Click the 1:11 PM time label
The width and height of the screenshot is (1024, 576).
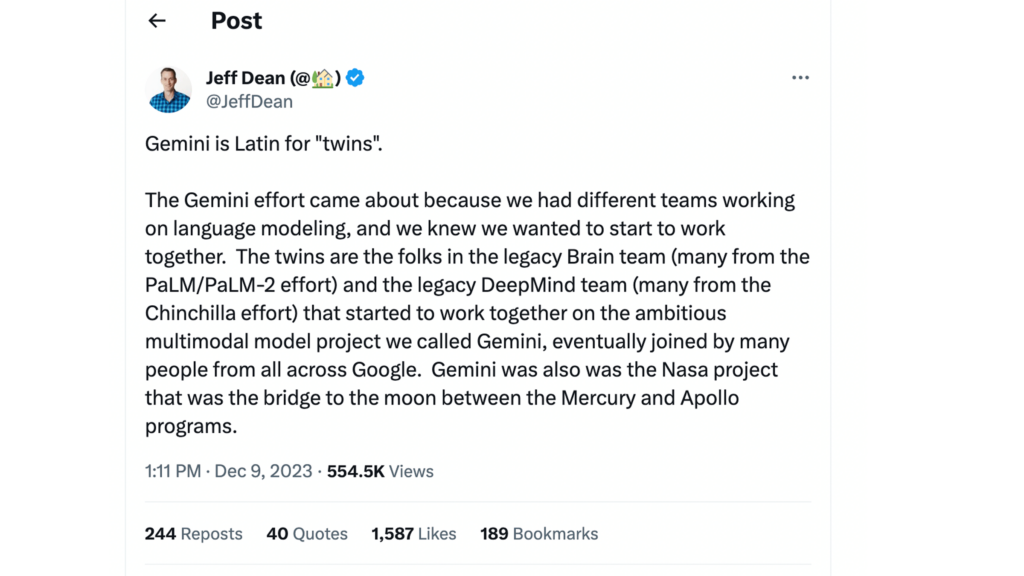[172, 470]
